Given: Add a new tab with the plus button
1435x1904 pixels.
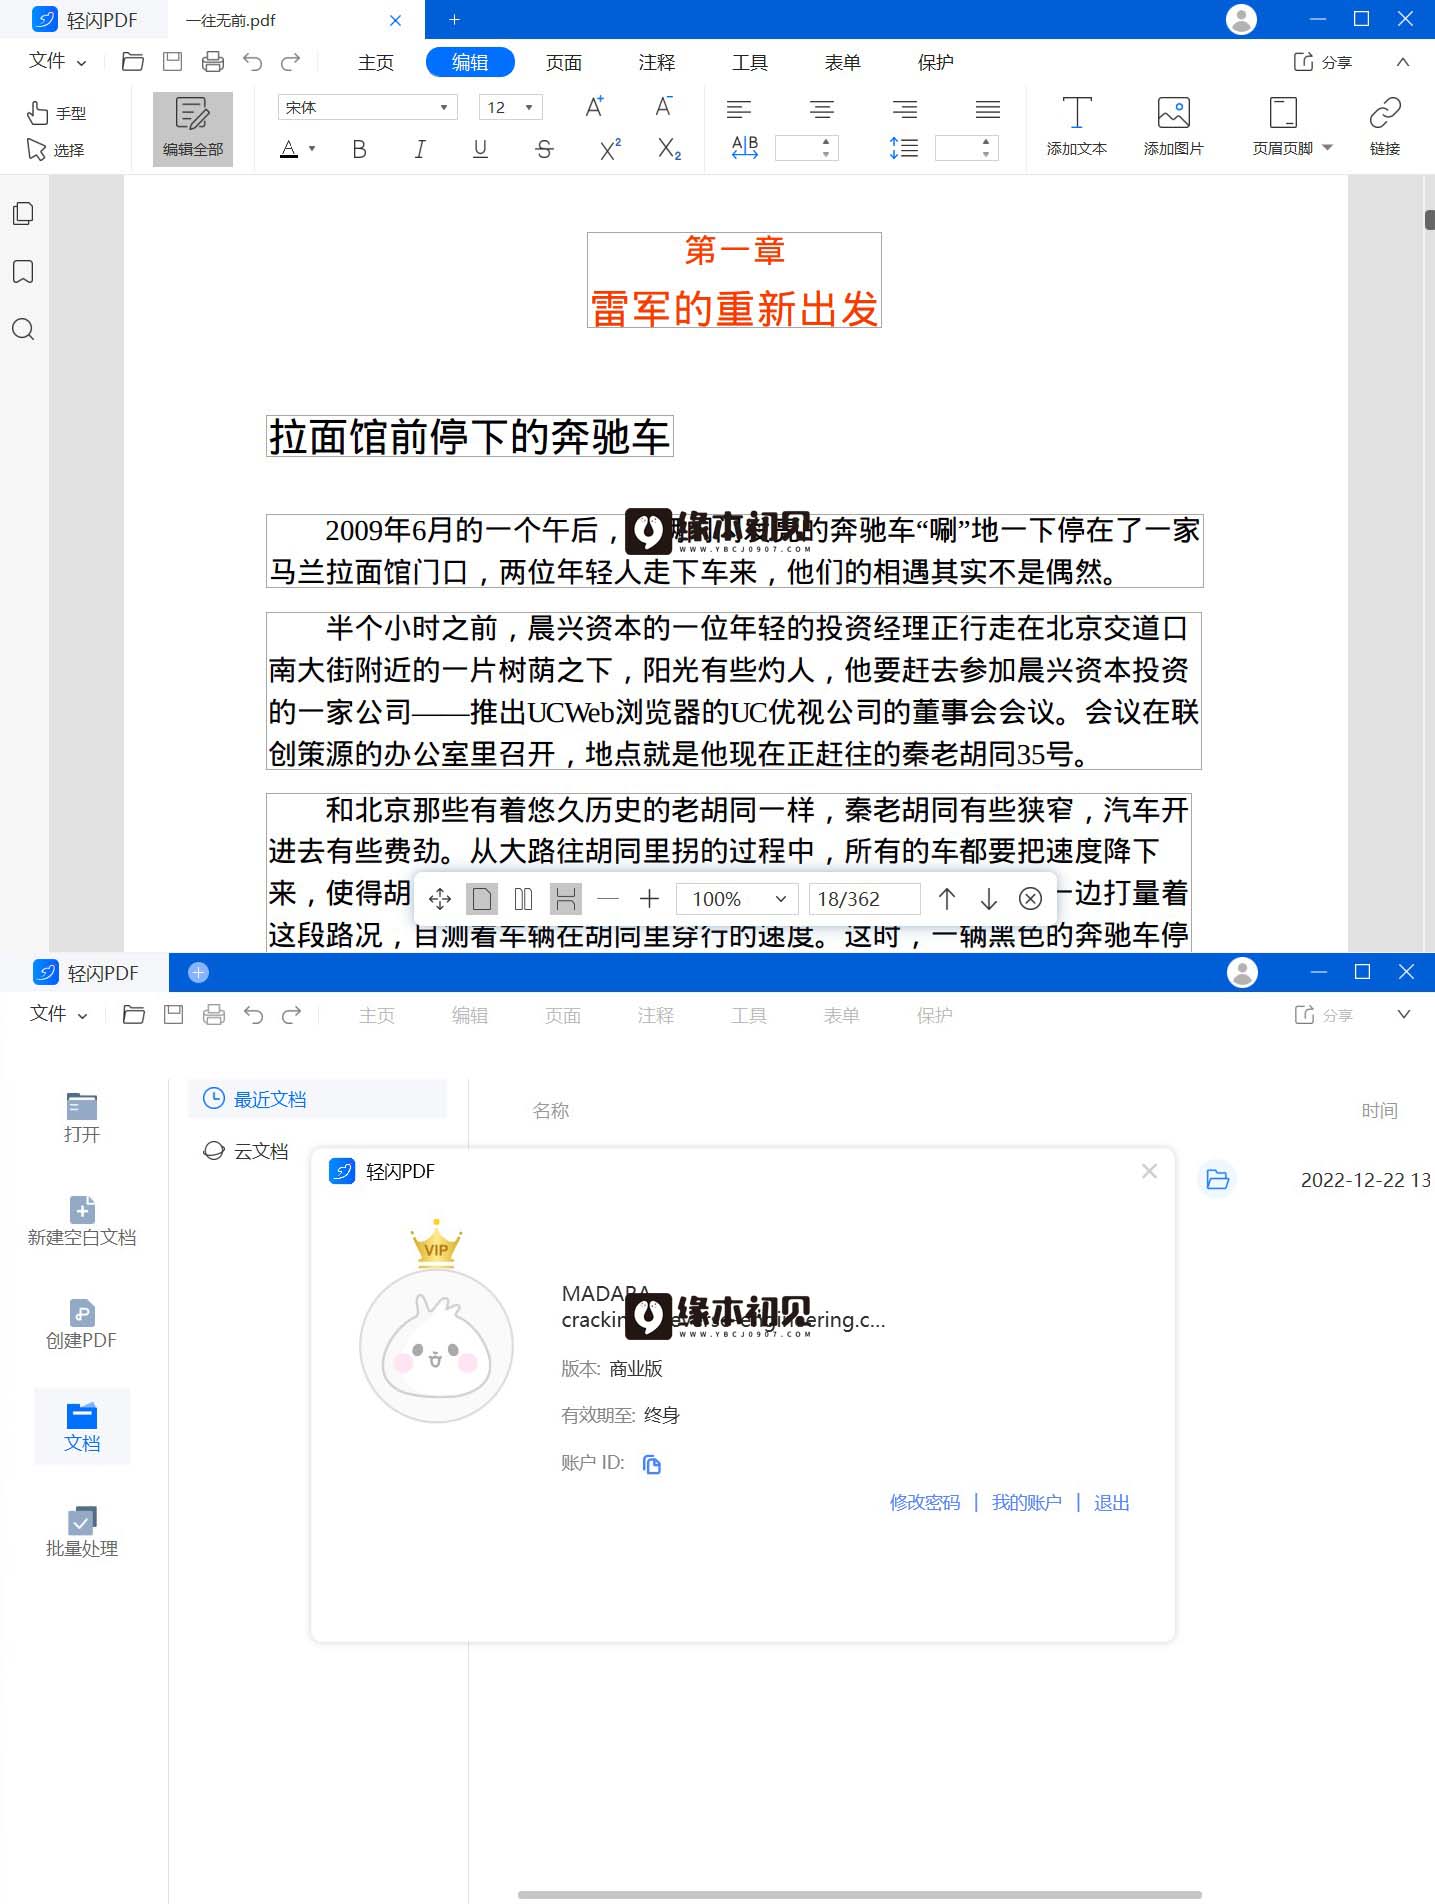Looking at the screenshot, I should [x=454, y=20].
